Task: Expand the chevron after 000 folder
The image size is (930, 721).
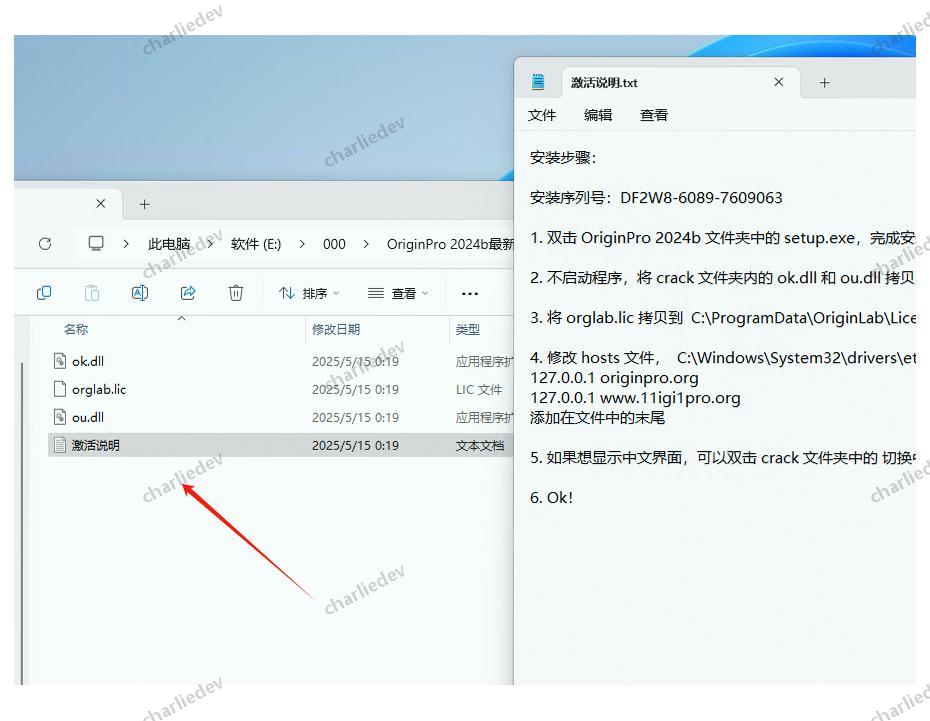Action: 366,244
